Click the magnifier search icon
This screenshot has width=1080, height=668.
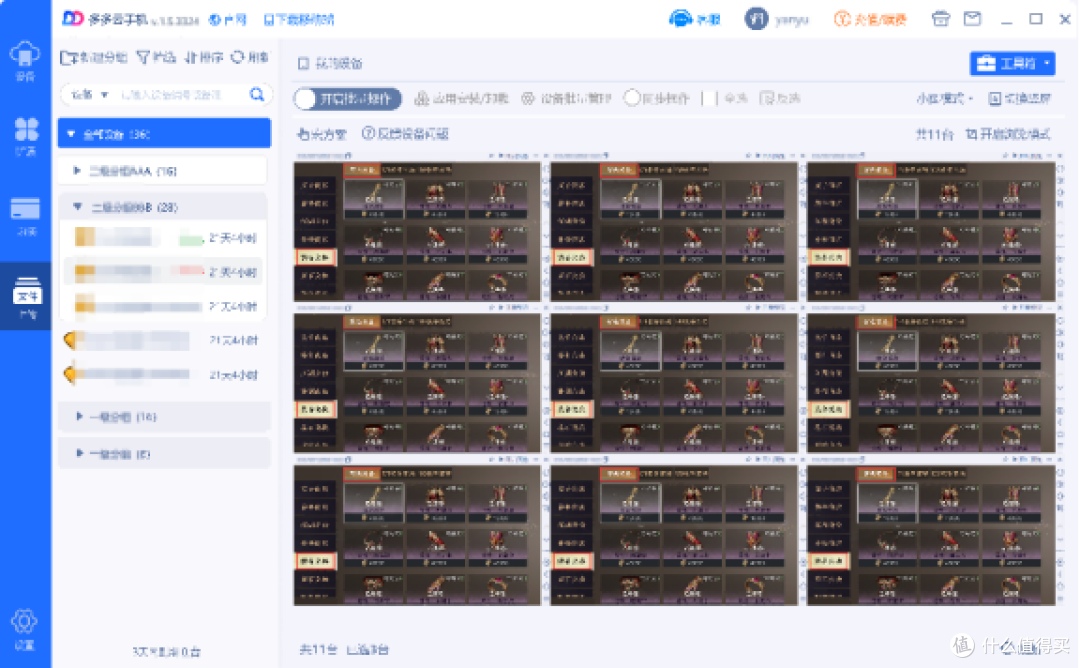(x=257, y=94)
